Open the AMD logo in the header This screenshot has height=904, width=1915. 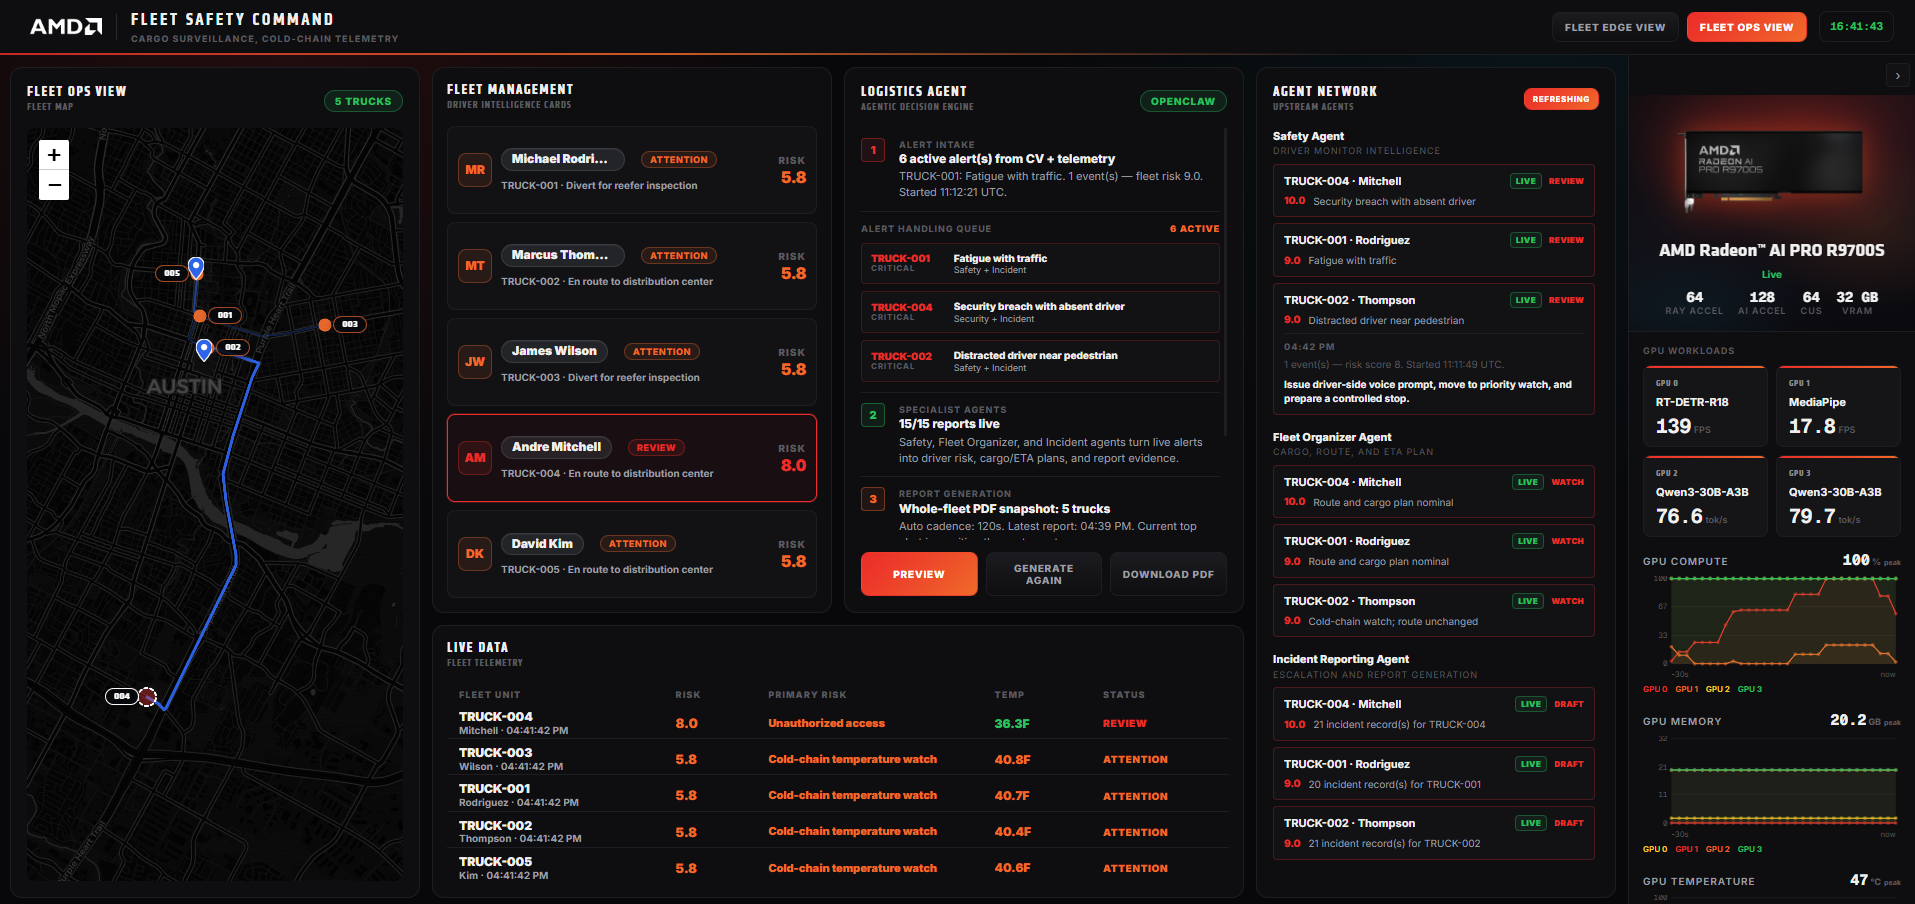click(x=66, y=27)
